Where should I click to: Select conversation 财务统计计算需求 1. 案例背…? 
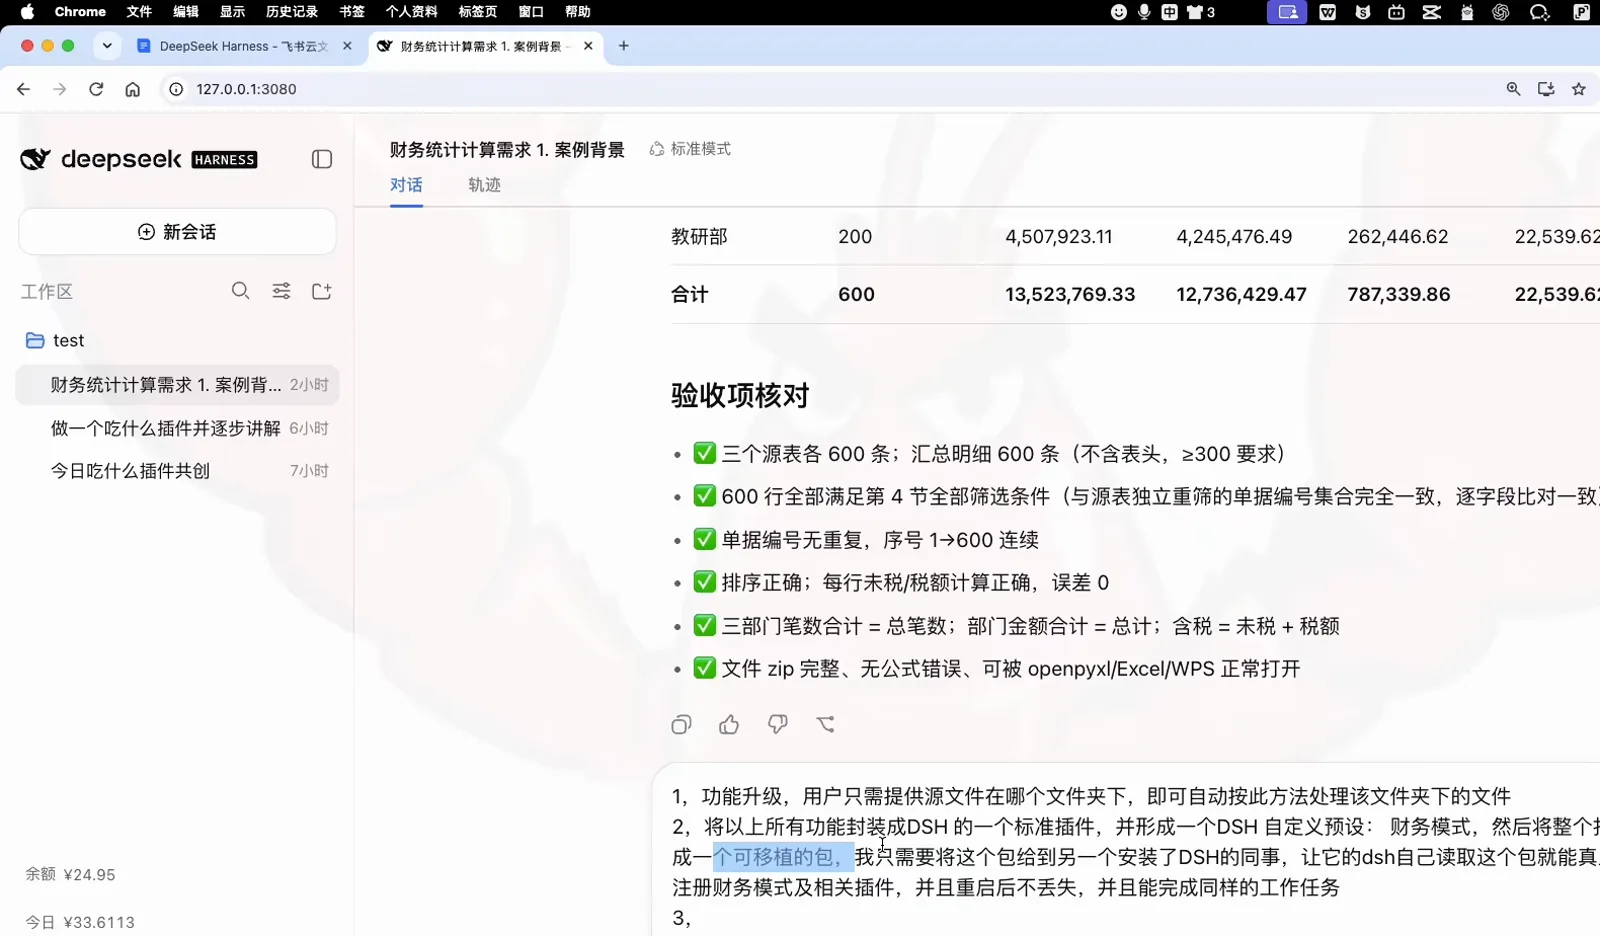click(177, 385)
